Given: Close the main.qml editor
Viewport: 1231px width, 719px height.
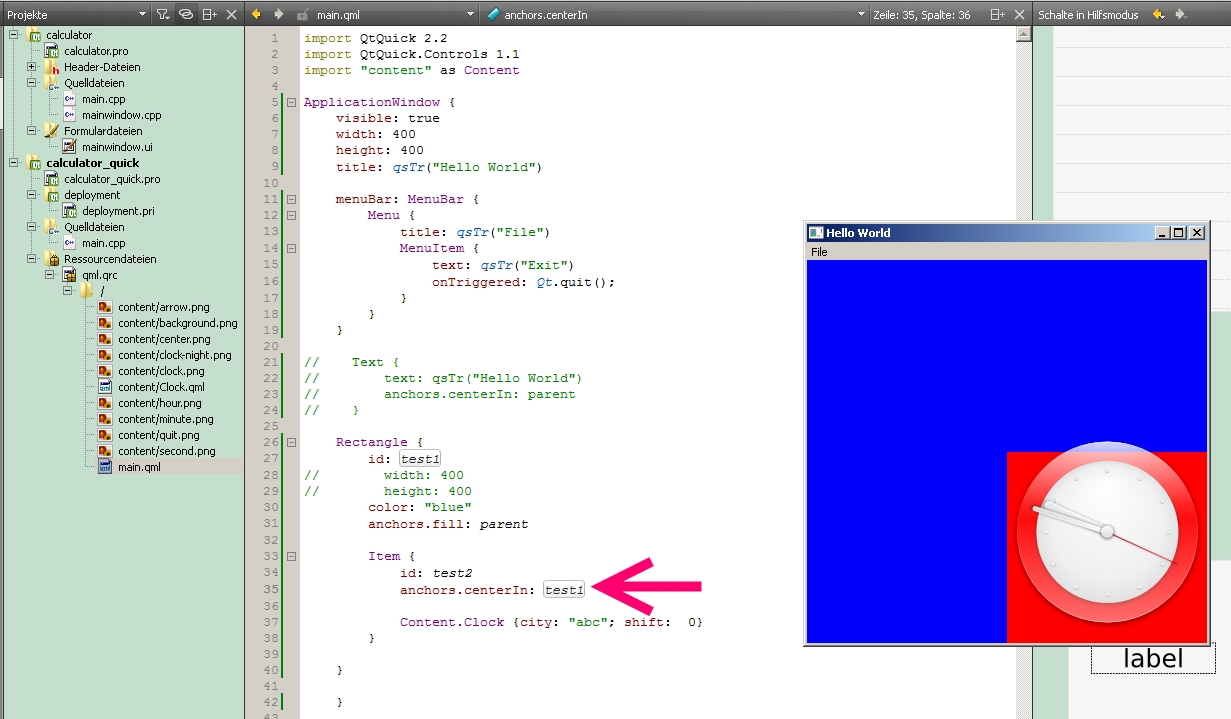Looking at the screenshot, I should click(1019, 14).
